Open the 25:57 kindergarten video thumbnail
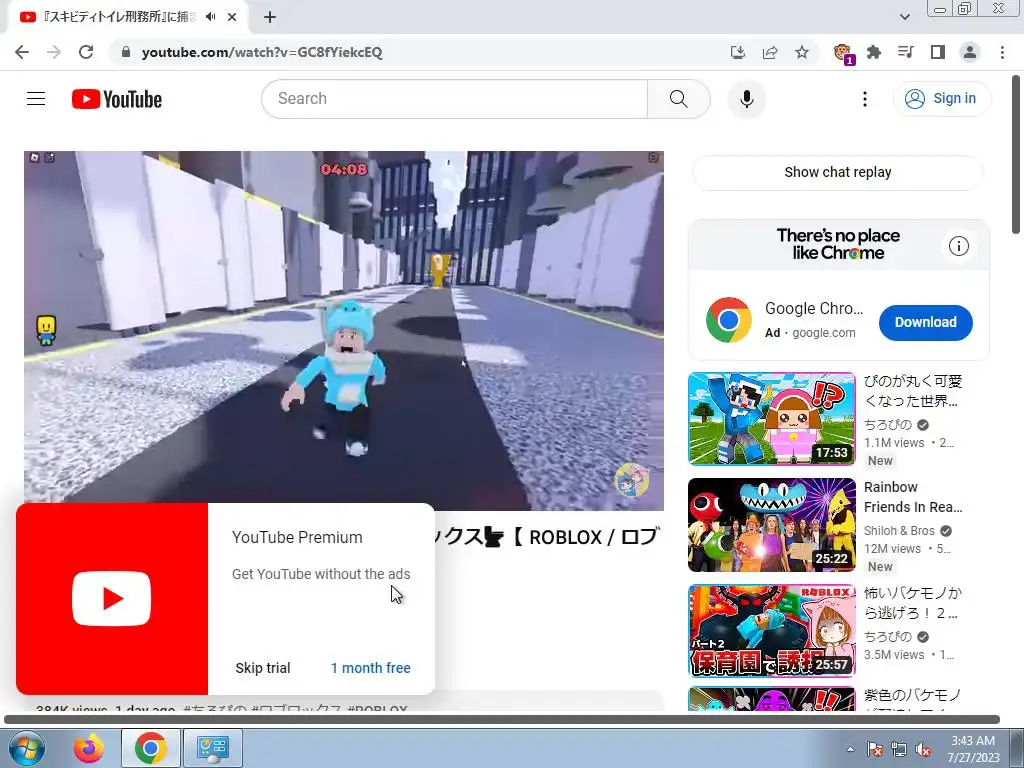This screenshot has width=1024, height=768. pos(771,631)
